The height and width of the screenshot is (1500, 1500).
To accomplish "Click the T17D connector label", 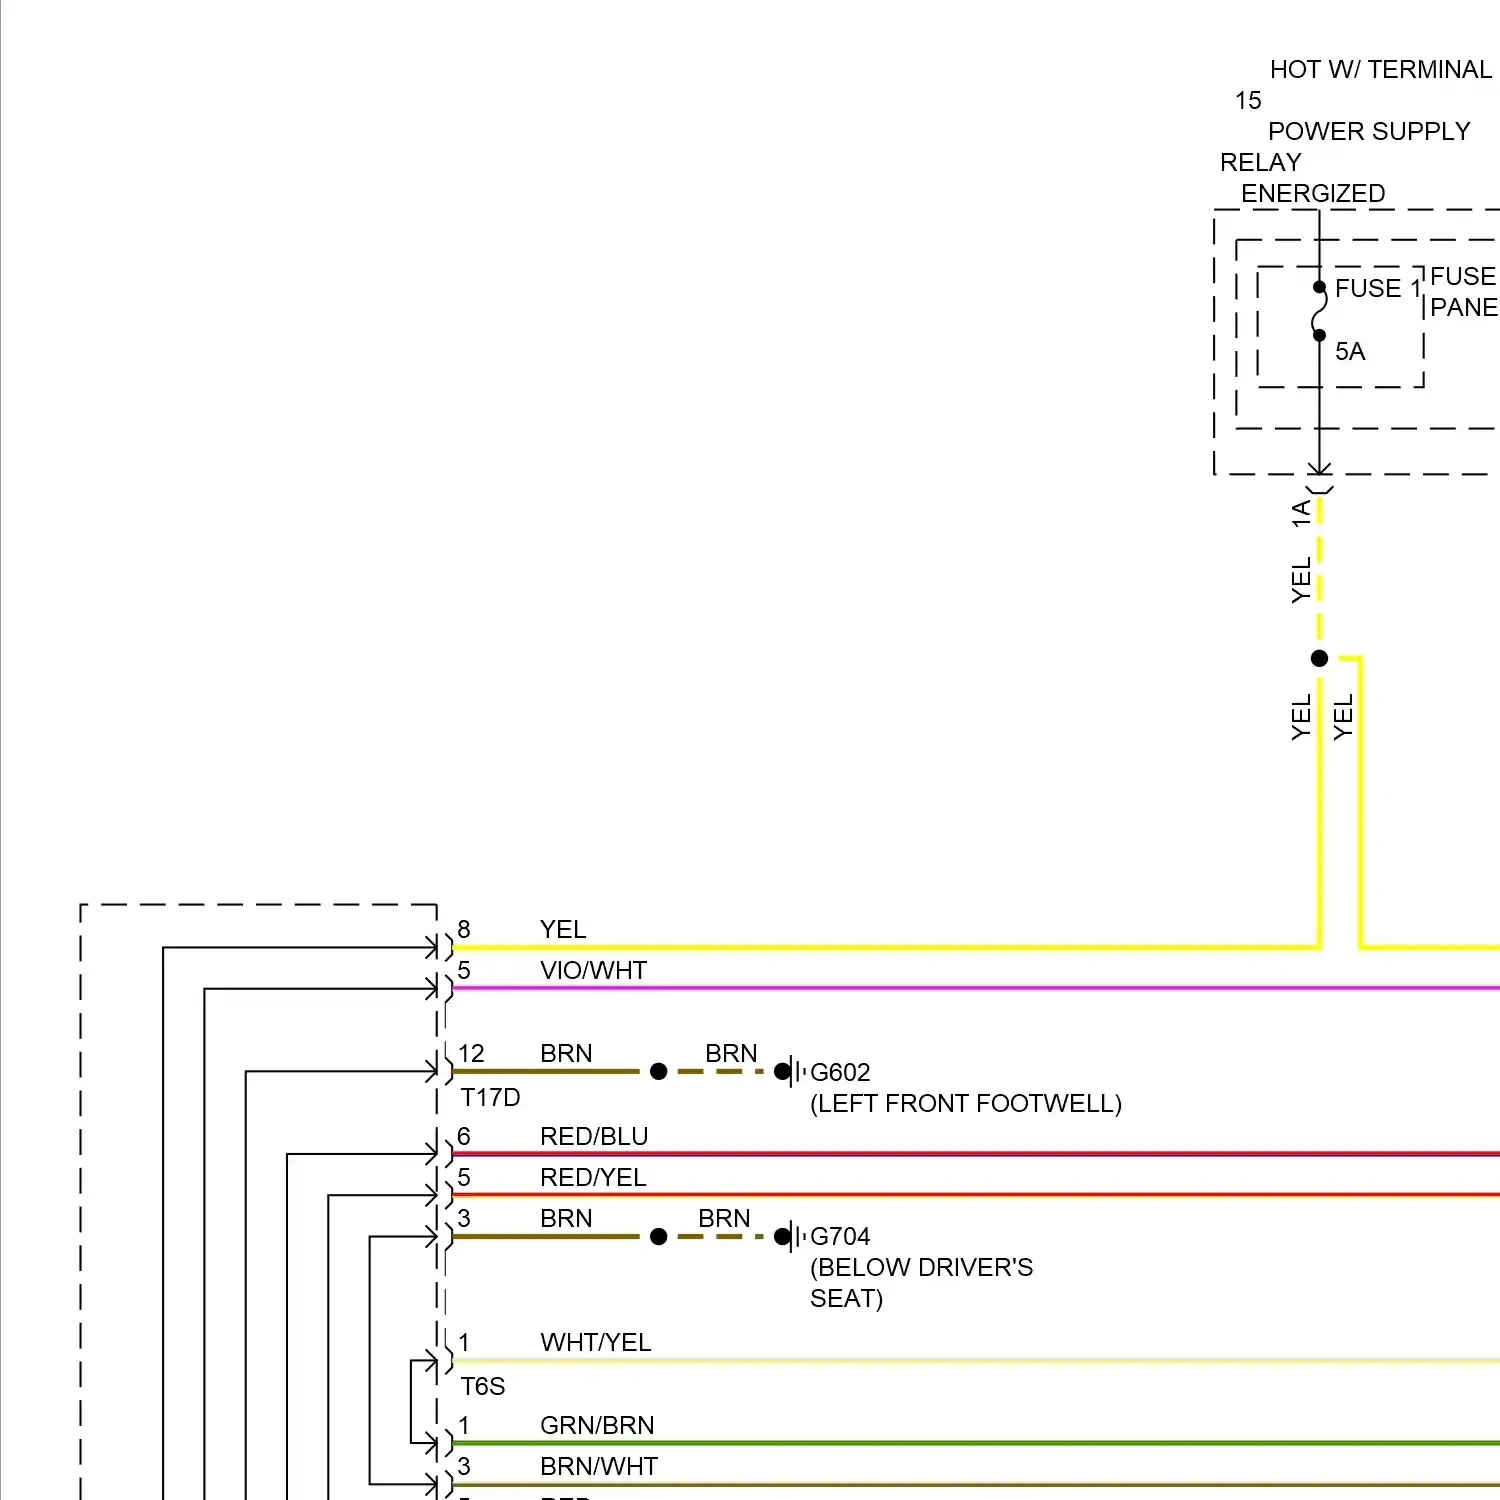I will coord(490,1097).
